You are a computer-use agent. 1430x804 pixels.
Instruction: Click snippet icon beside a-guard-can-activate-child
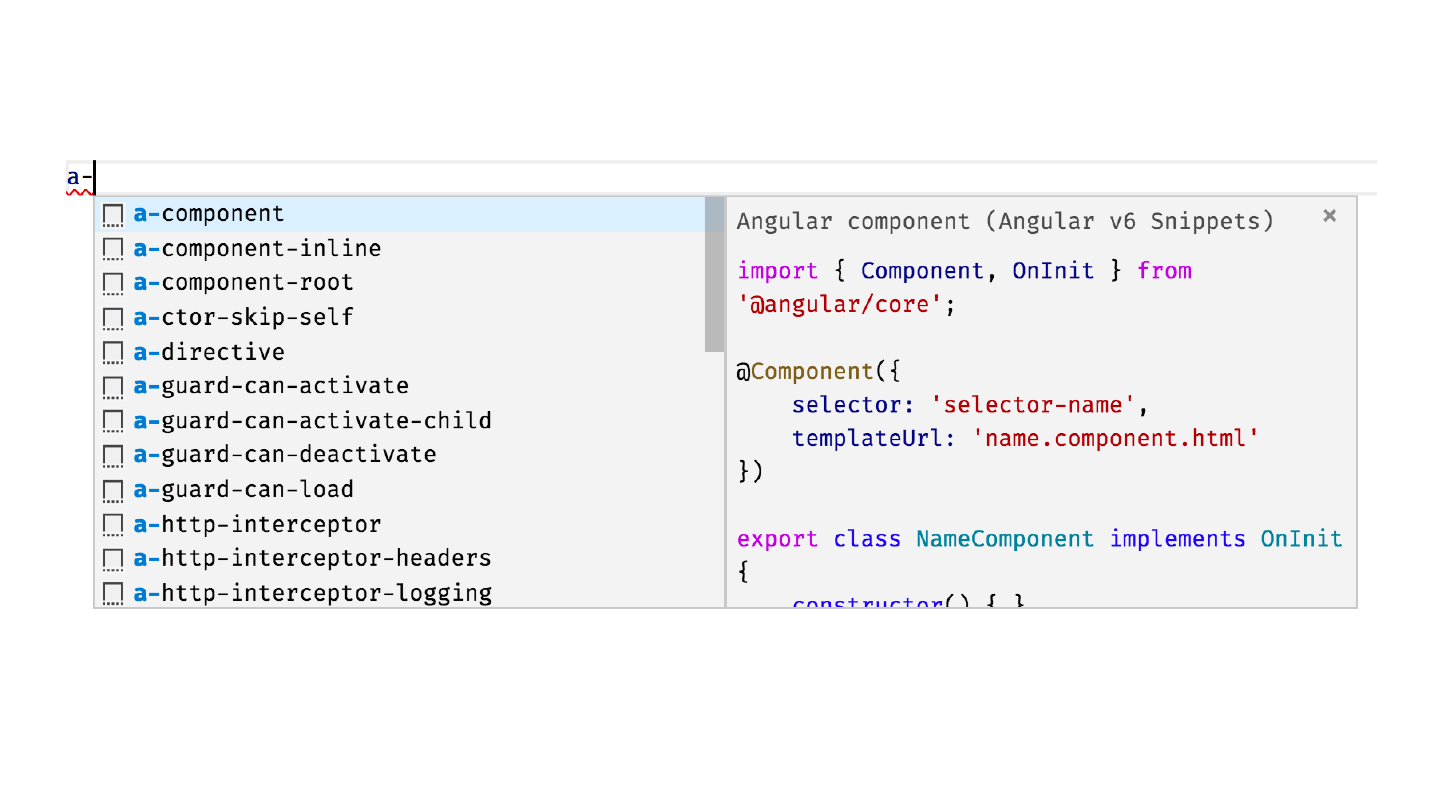click(x=114, y=422)
